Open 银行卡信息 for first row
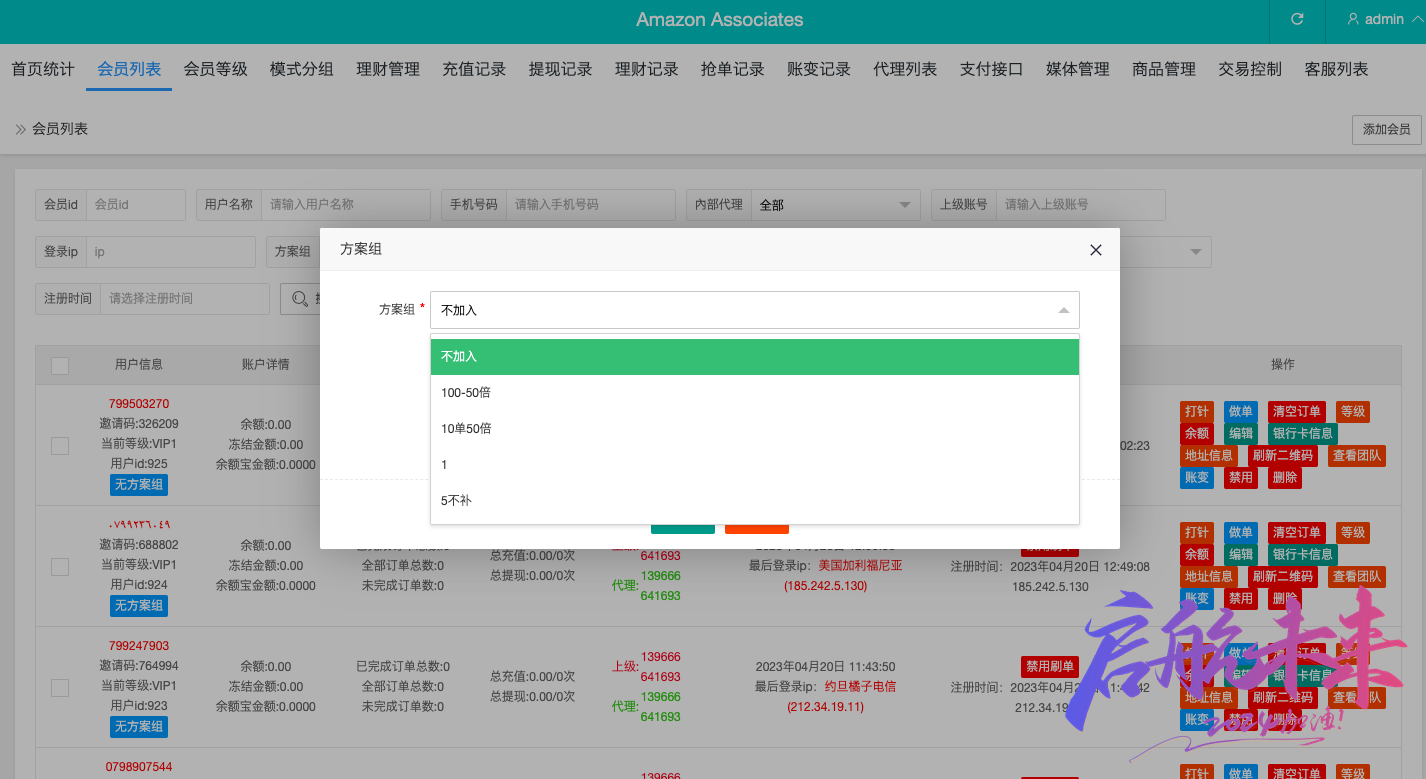 click(1303, 434)
